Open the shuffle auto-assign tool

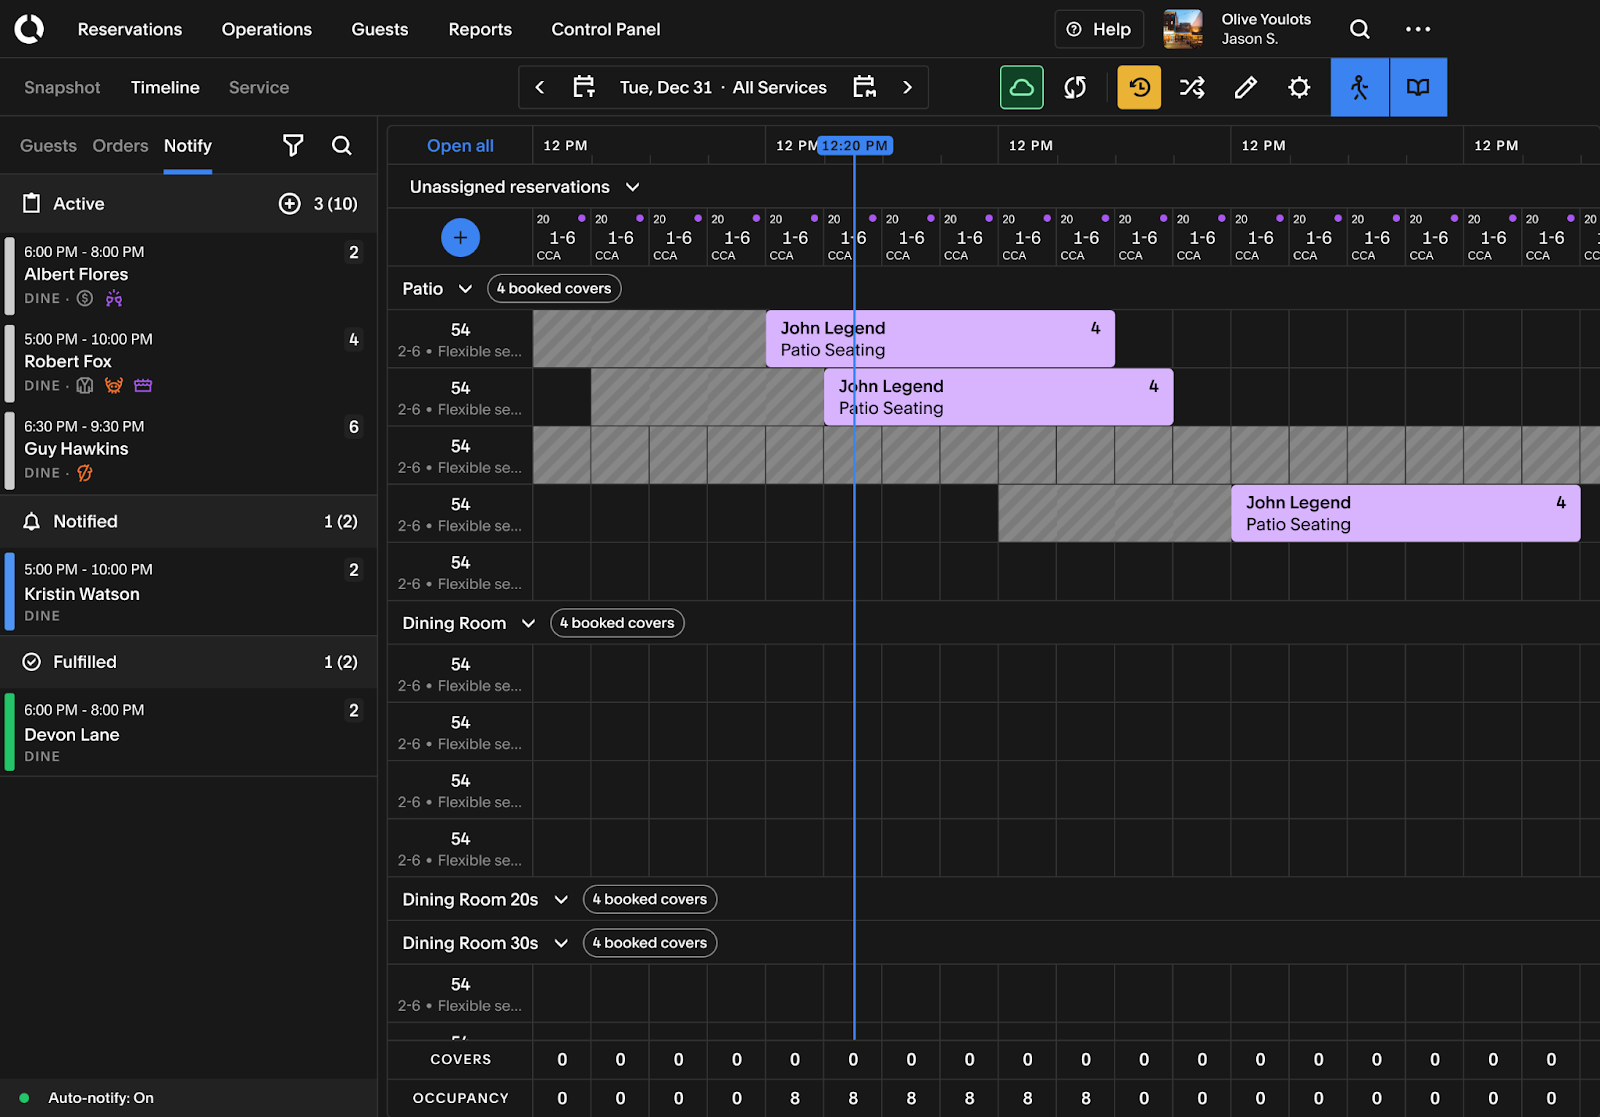click(1192, 87)
